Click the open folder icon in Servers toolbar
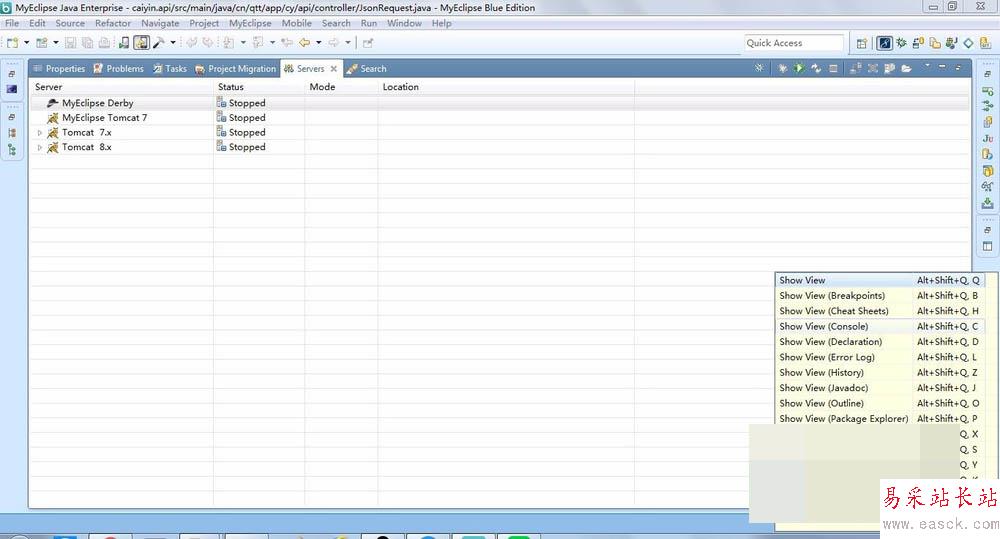Image resolution: width=1000 pixels, height=539 pixels. 906,68
